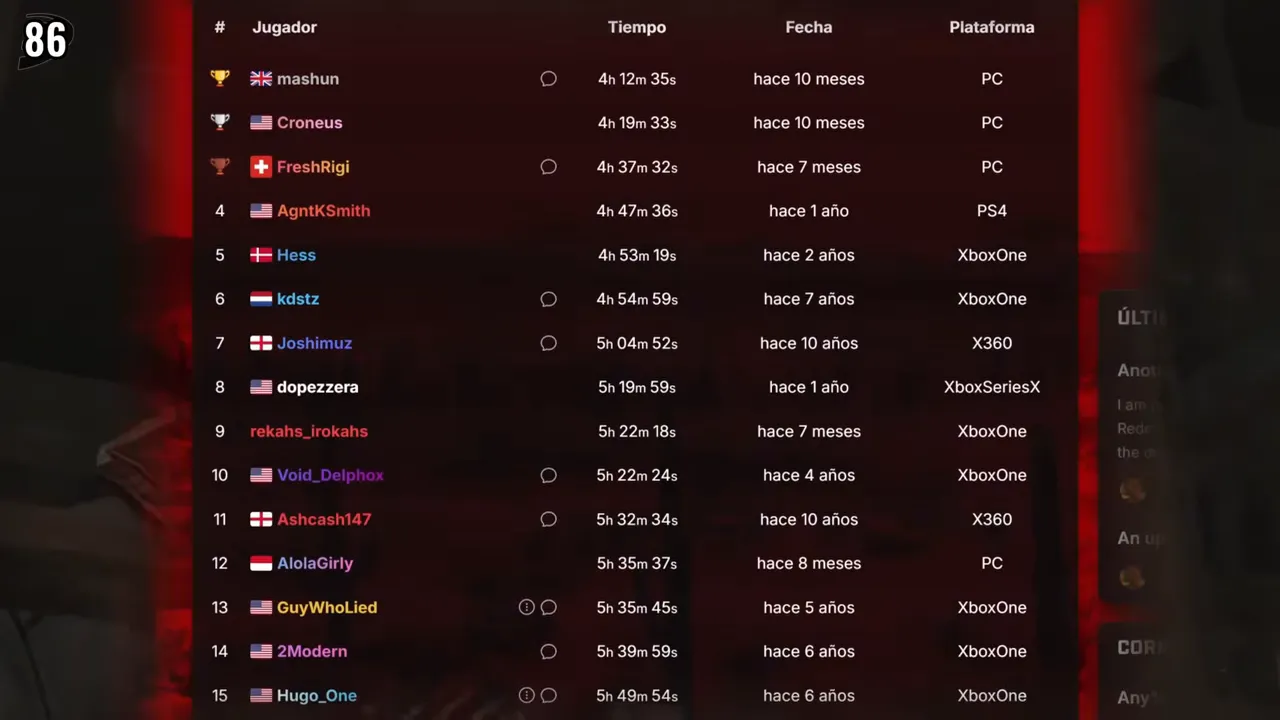The width and height of the screenshot is (1280, 720).
Task: Visit AgntKSmith's profile link
Action: pyautogui.click(x=323, y=211)
